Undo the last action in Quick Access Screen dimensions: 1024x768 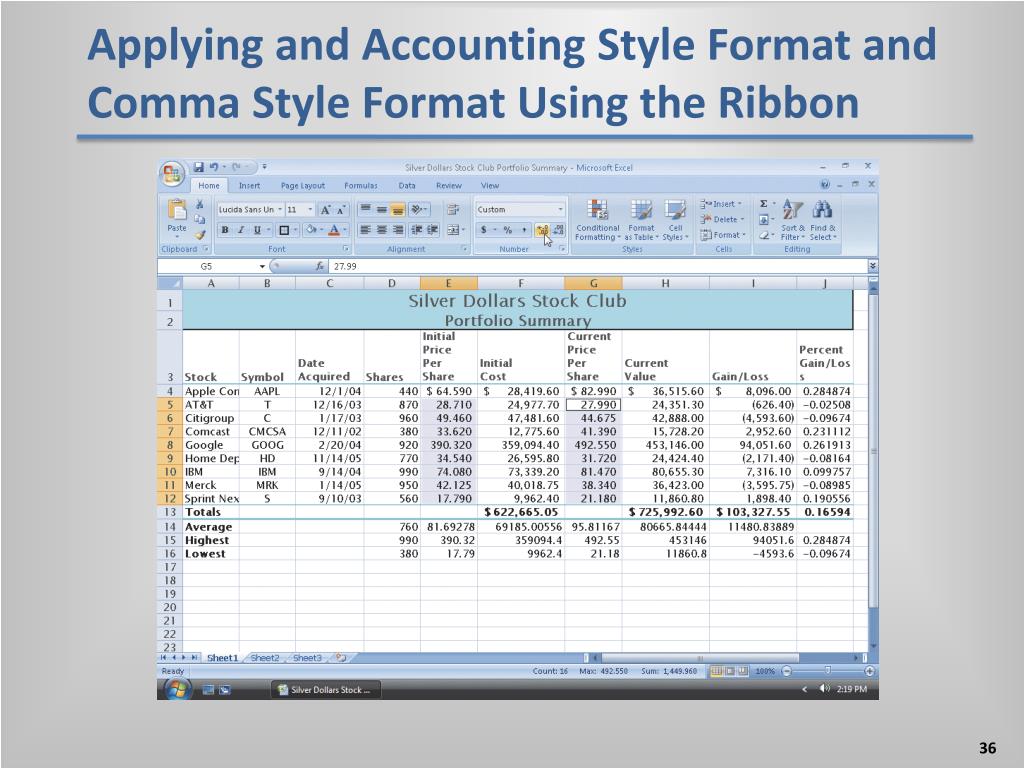click(x=213, y=167)
